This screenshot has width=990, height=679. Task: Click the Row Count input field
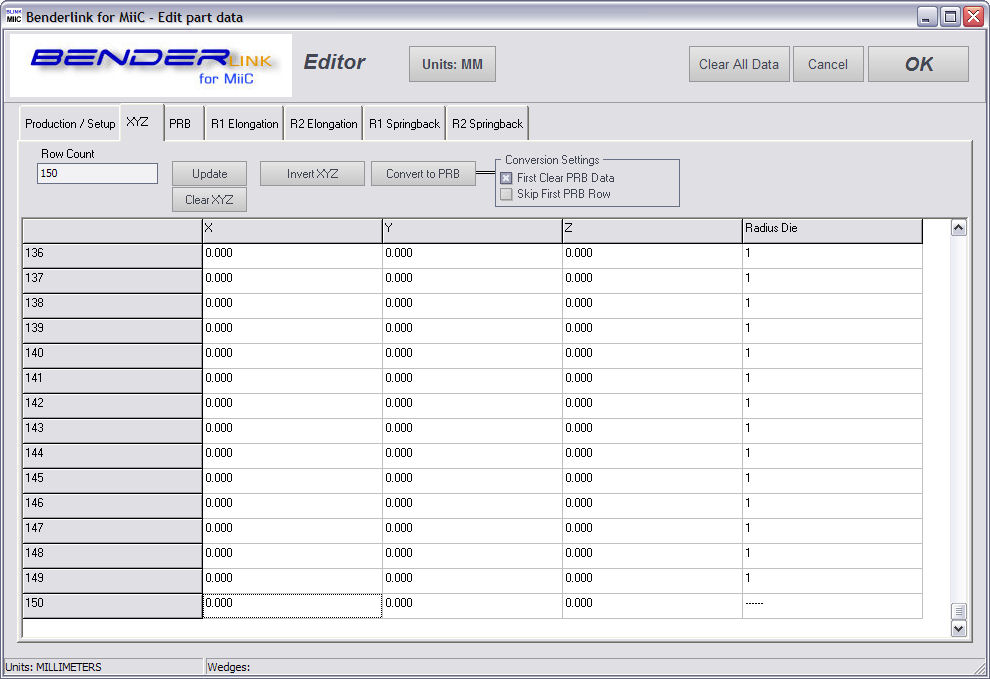click(x=97, y=174)
